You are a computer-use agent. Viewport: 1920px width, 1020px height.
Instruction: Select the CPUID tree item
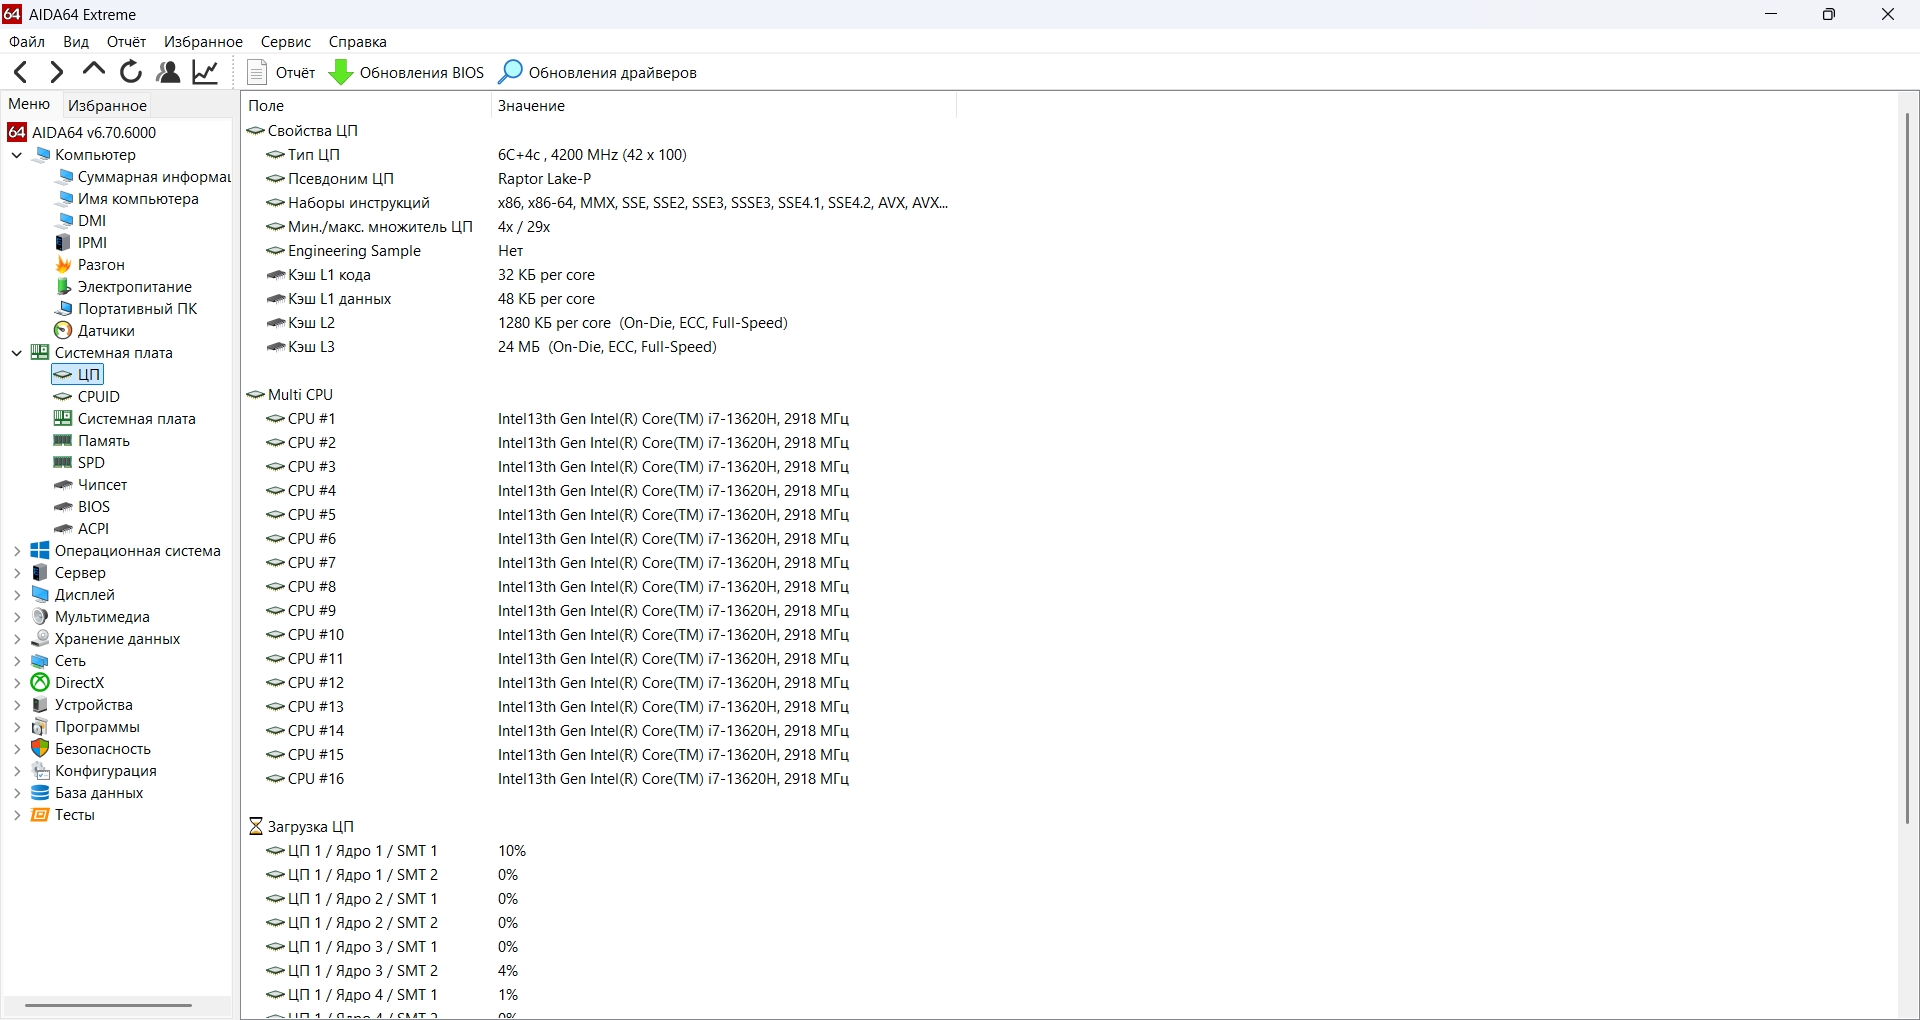(x=87, y=397)
